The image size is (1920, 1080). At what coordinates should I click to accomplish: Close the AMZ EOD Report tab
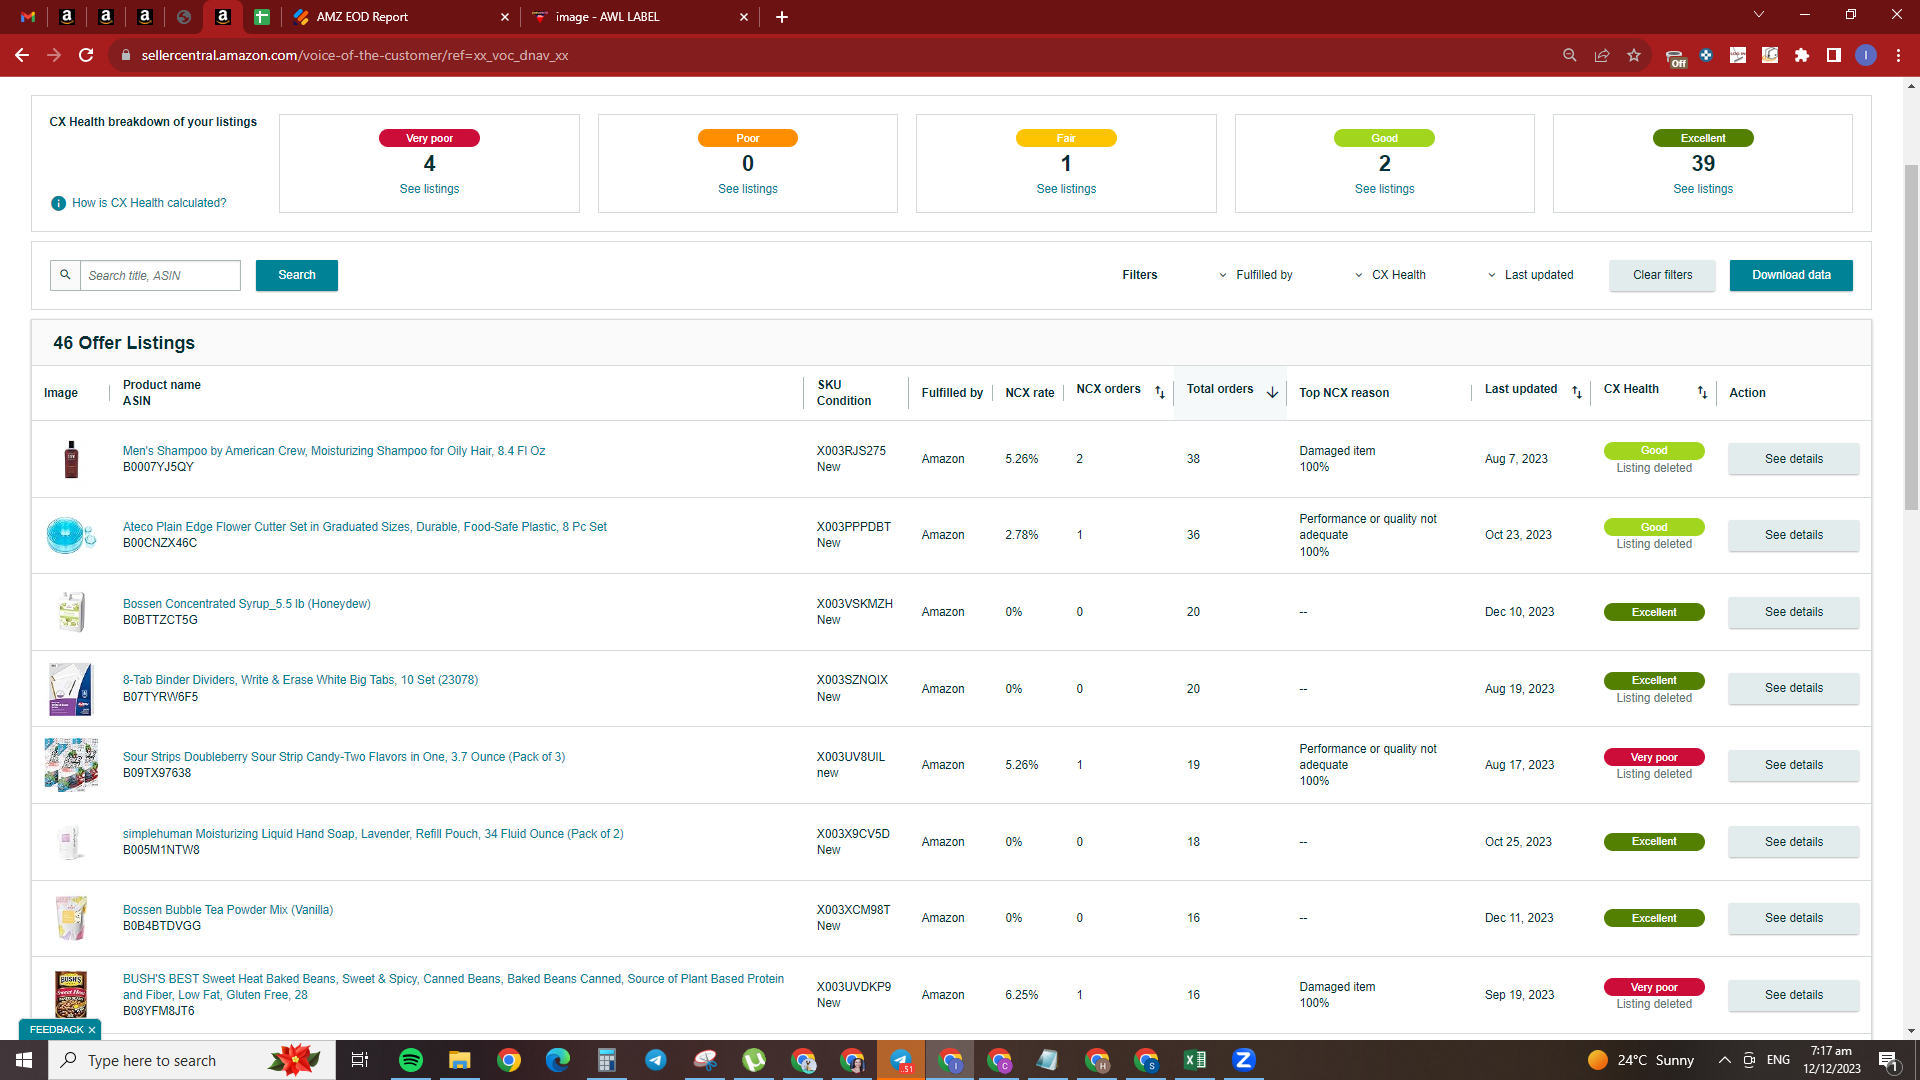coord(505,17)
